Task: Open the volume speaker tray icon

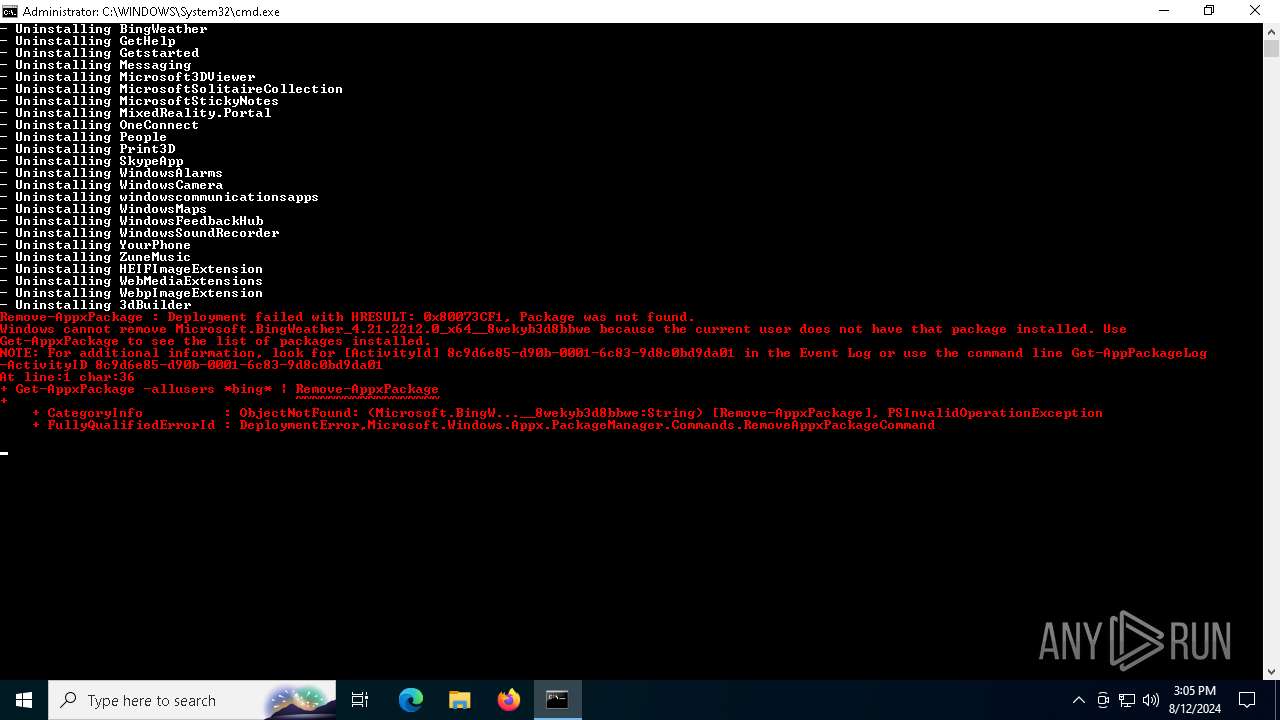Action: 1151,700
